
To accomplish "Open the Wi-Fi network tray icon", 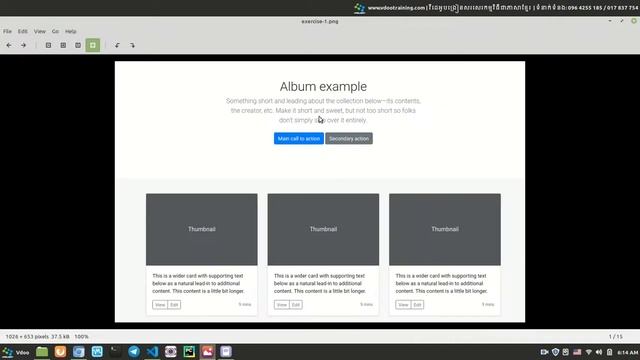I will pyautogui.click(x=589, y=352).
